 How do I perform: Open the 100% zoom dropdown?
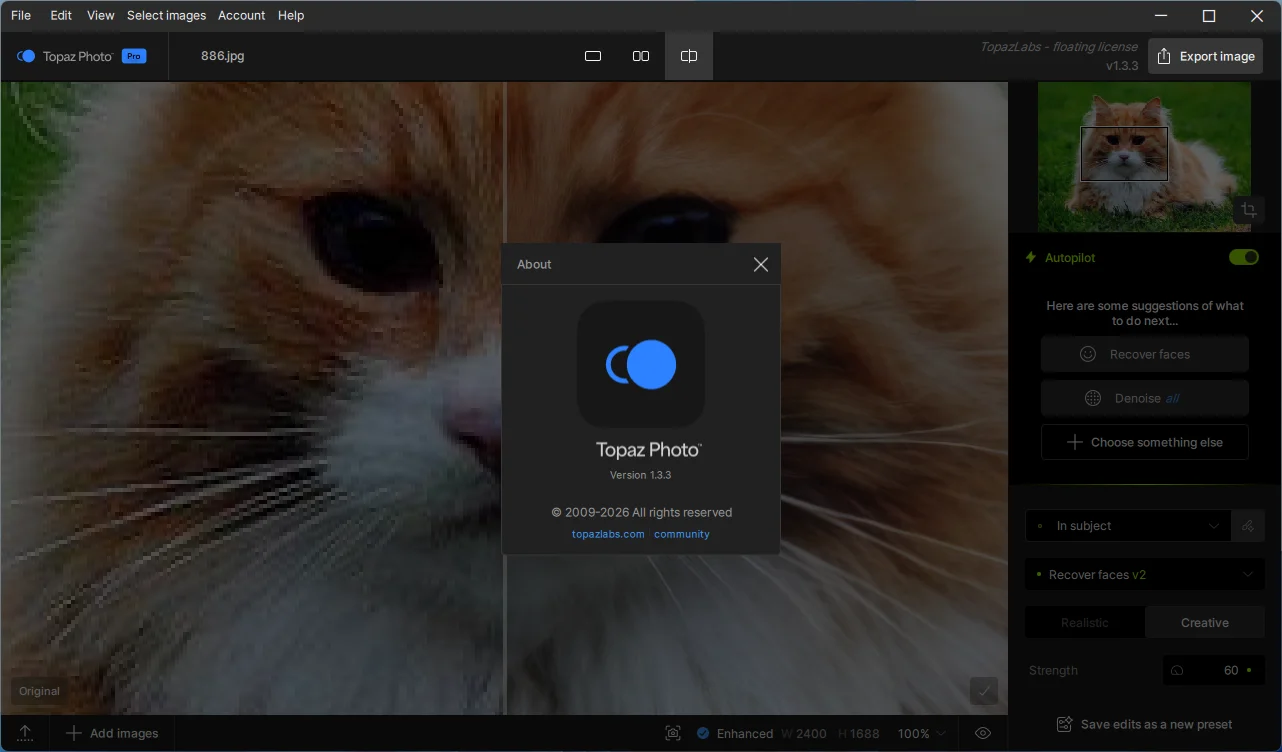click(921, 733)
